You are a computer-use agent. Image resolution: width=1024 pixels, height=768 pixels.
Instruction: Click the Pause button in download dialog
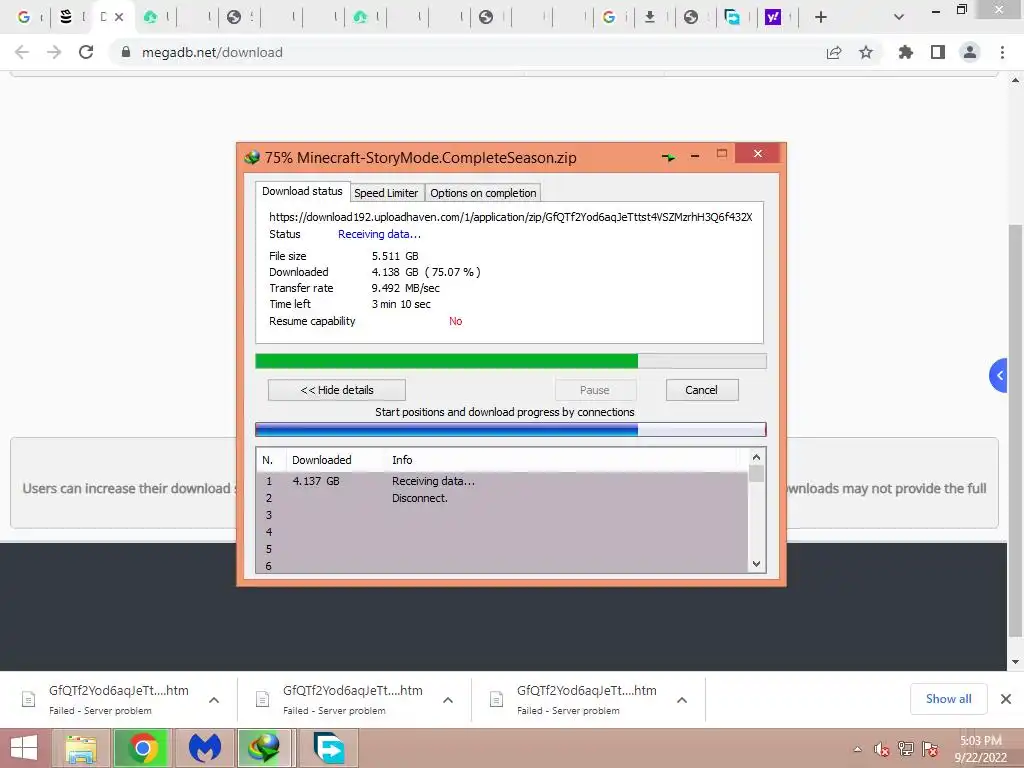coord(595,390)
